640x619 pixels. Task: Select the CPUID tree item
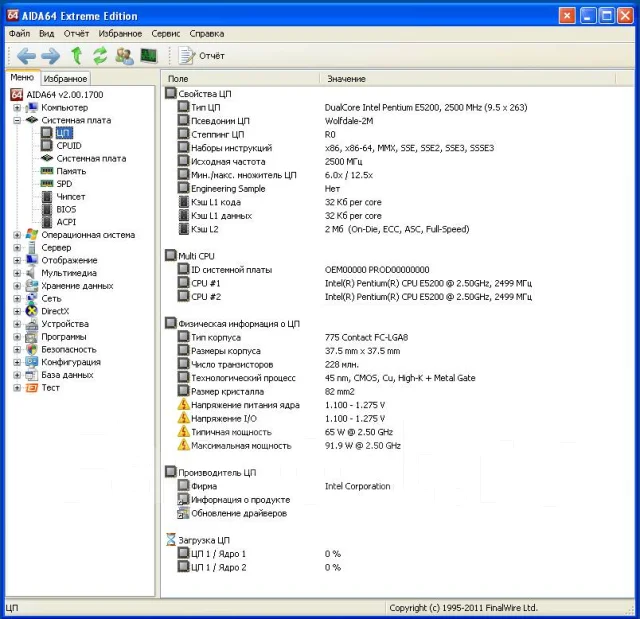coord(69,146)
